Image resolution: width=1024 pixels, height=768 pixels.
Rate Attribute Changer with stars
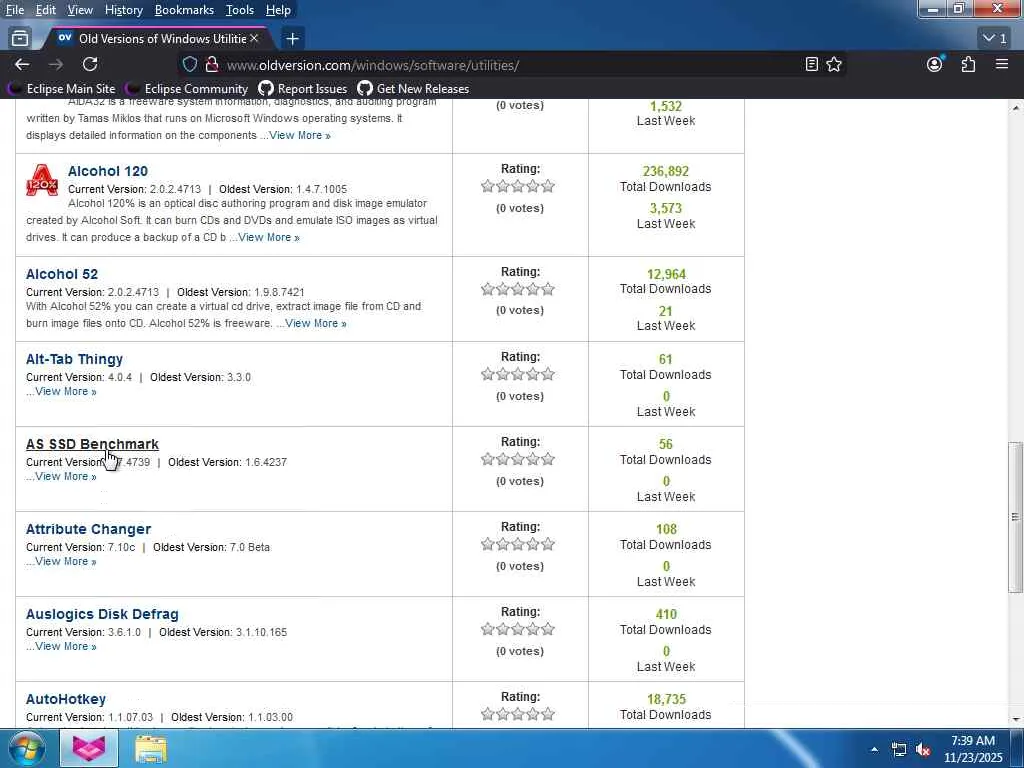pyautogui.click(x=518, y=544)
